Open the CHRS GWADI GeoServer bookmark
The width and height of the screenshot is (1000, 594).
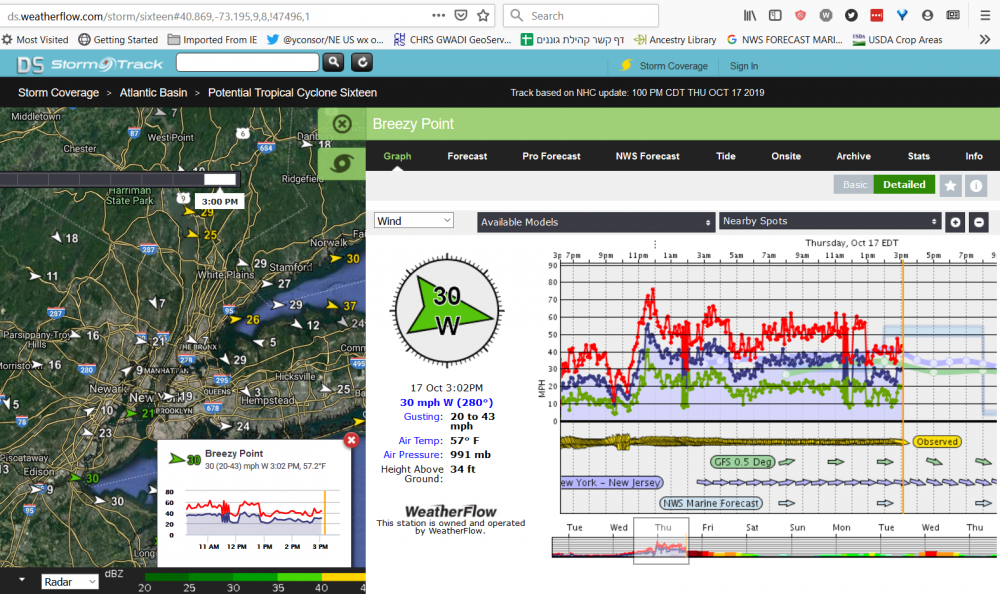coord(452,40)
